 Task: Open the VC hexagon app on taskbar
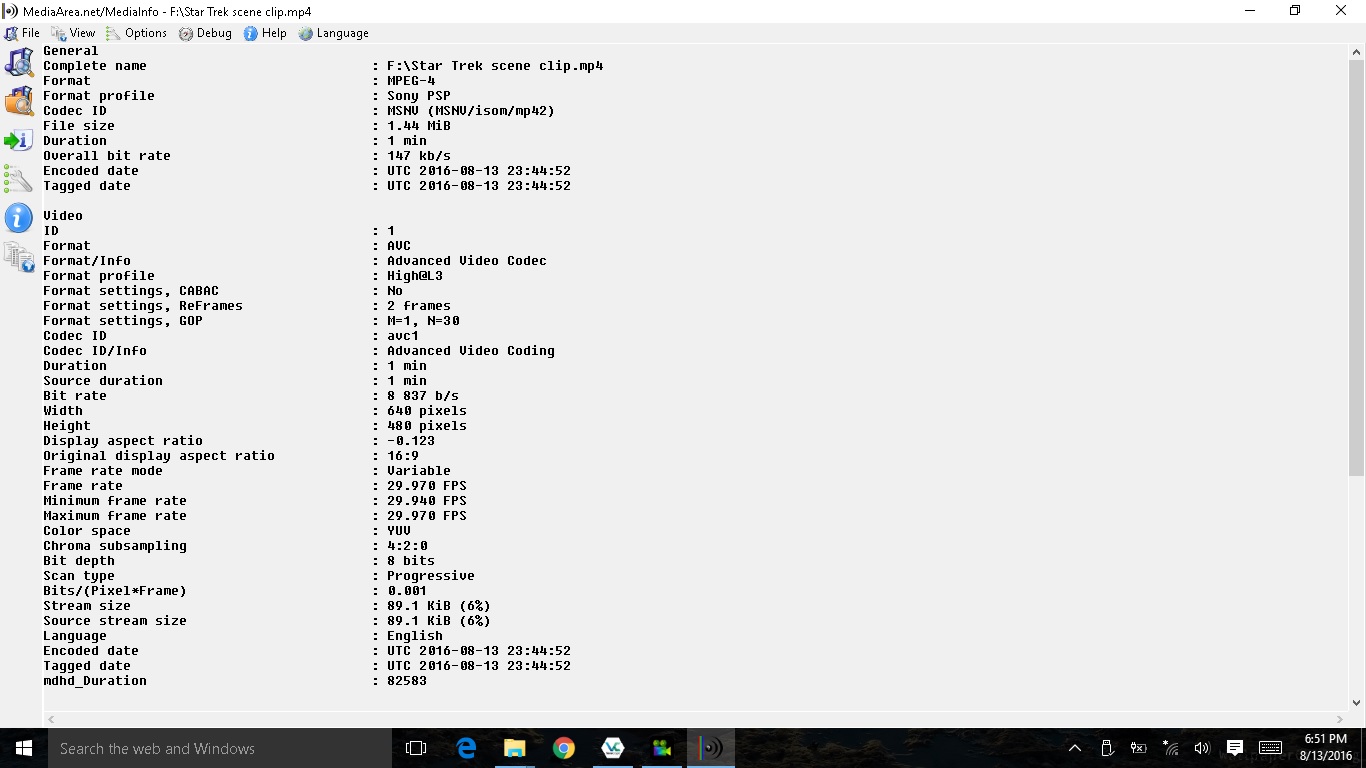point(613,748)
